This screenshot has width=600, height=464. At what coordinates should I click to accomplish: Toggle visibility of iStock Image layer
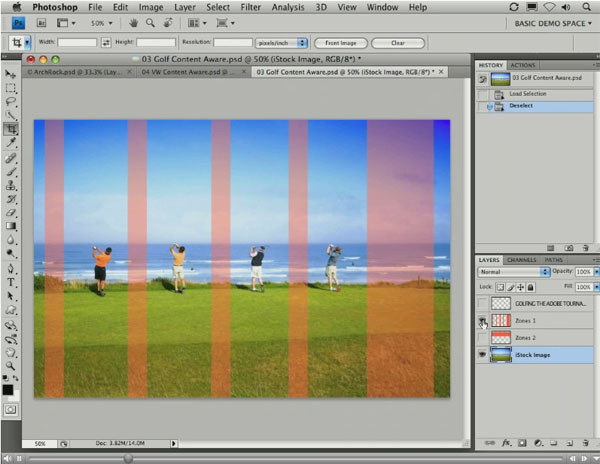pyautogui.click(x=483, y=355)
